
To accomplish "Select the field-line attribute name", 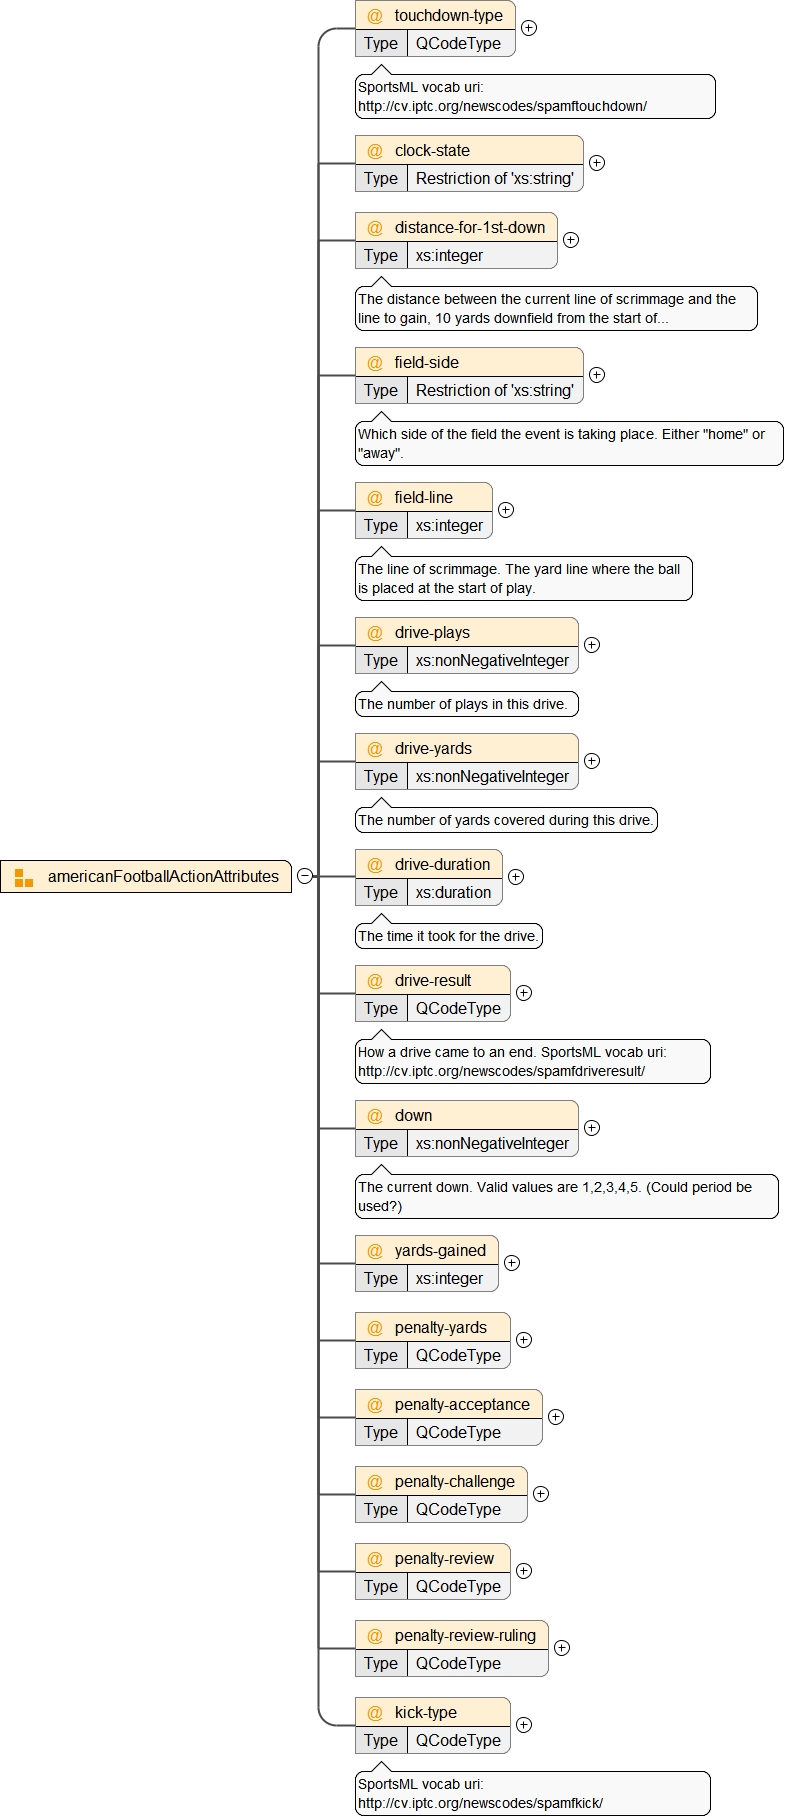I will coord(423,498).
